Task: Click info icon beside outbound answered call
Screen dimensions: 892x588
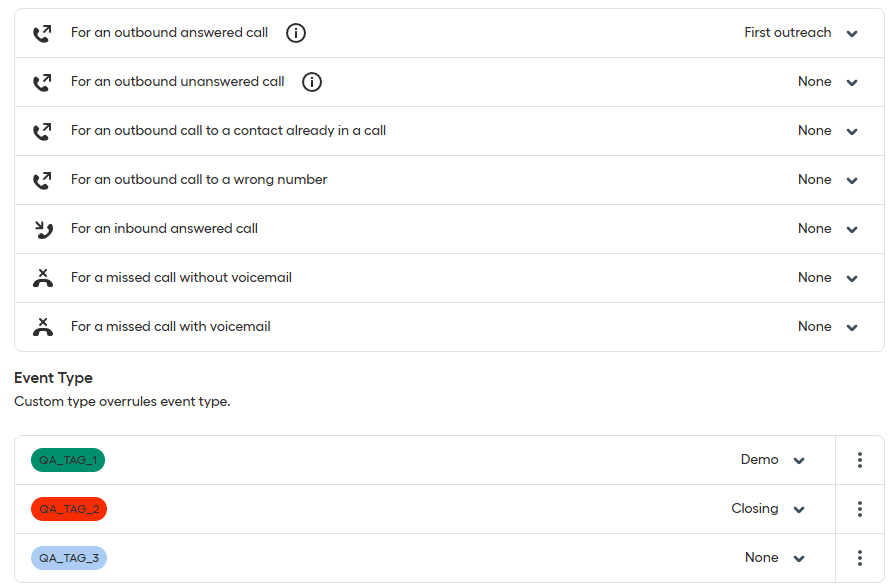Action: pyautogui.click(x=296, y=33)
